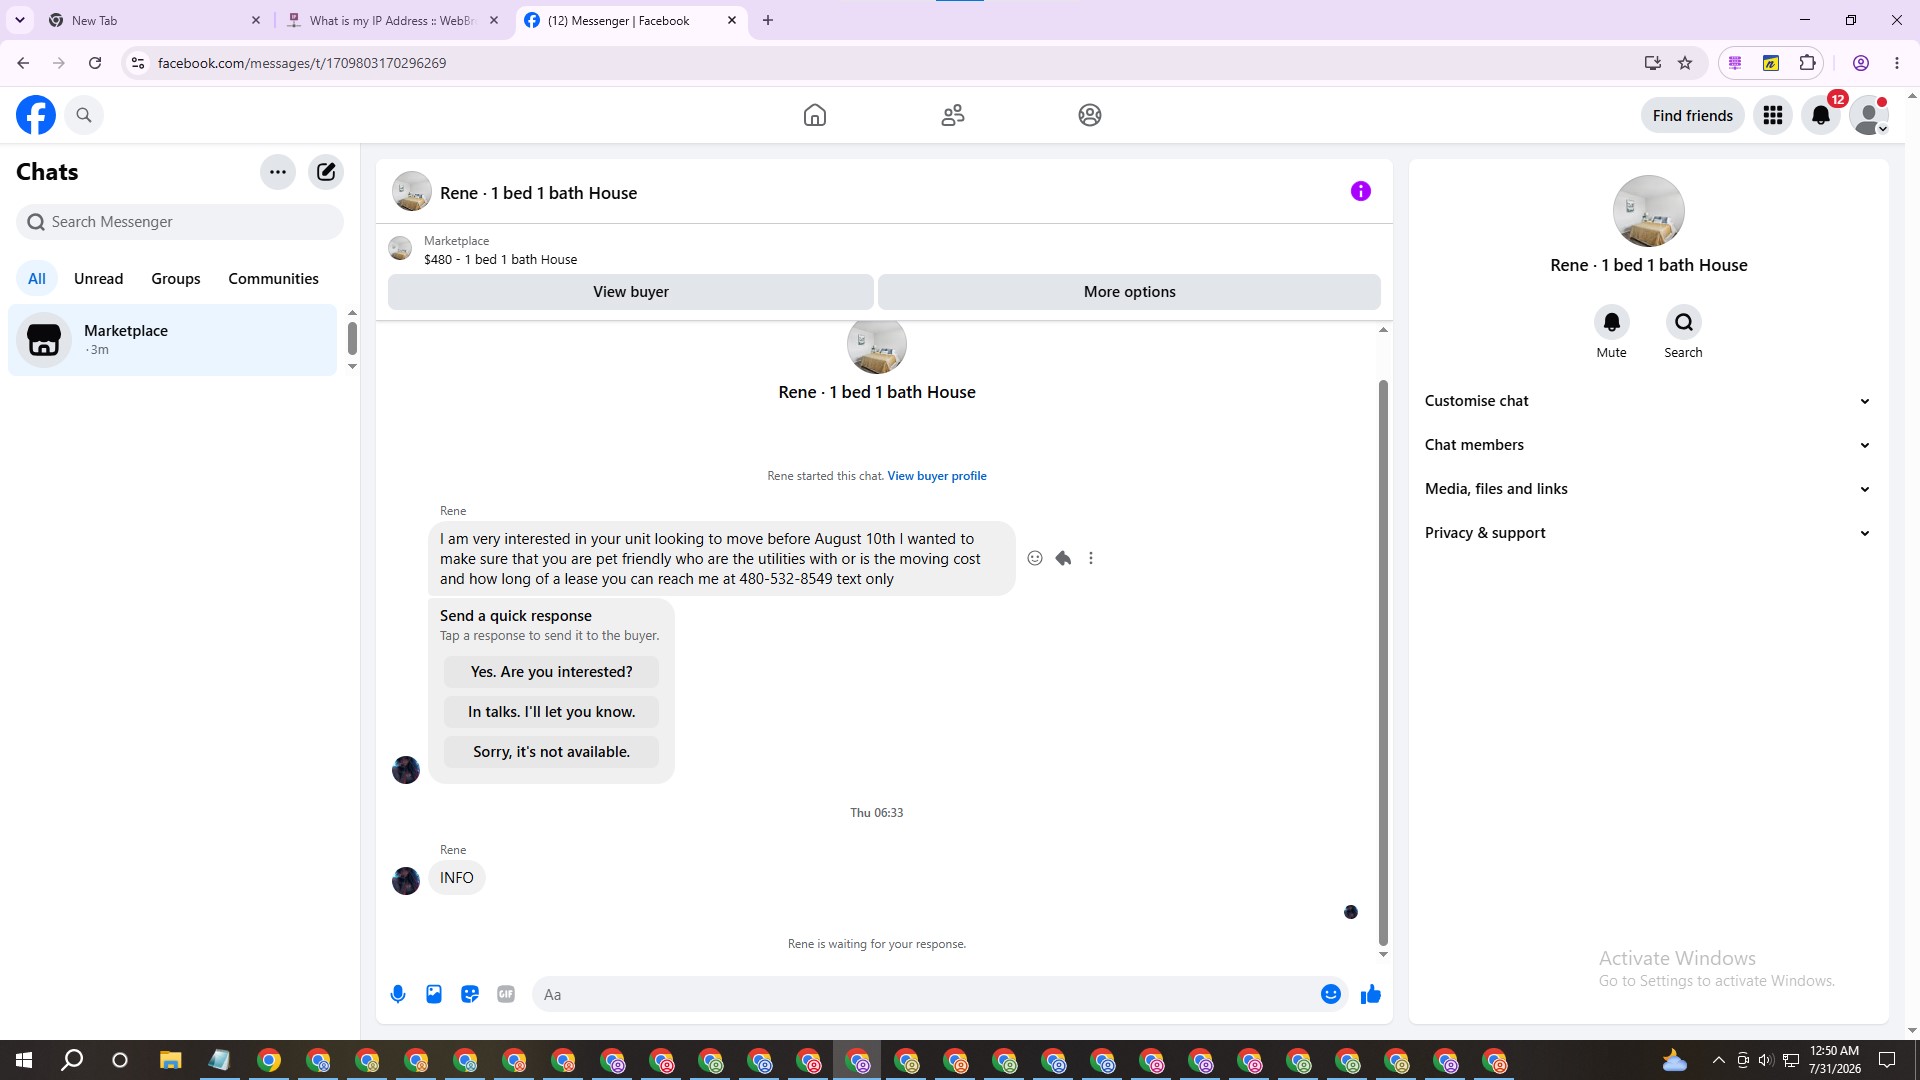Screen dimensions: 1920x1080
Task: Record a voice clip with microphone icon
Action: (x=398, y=994)
